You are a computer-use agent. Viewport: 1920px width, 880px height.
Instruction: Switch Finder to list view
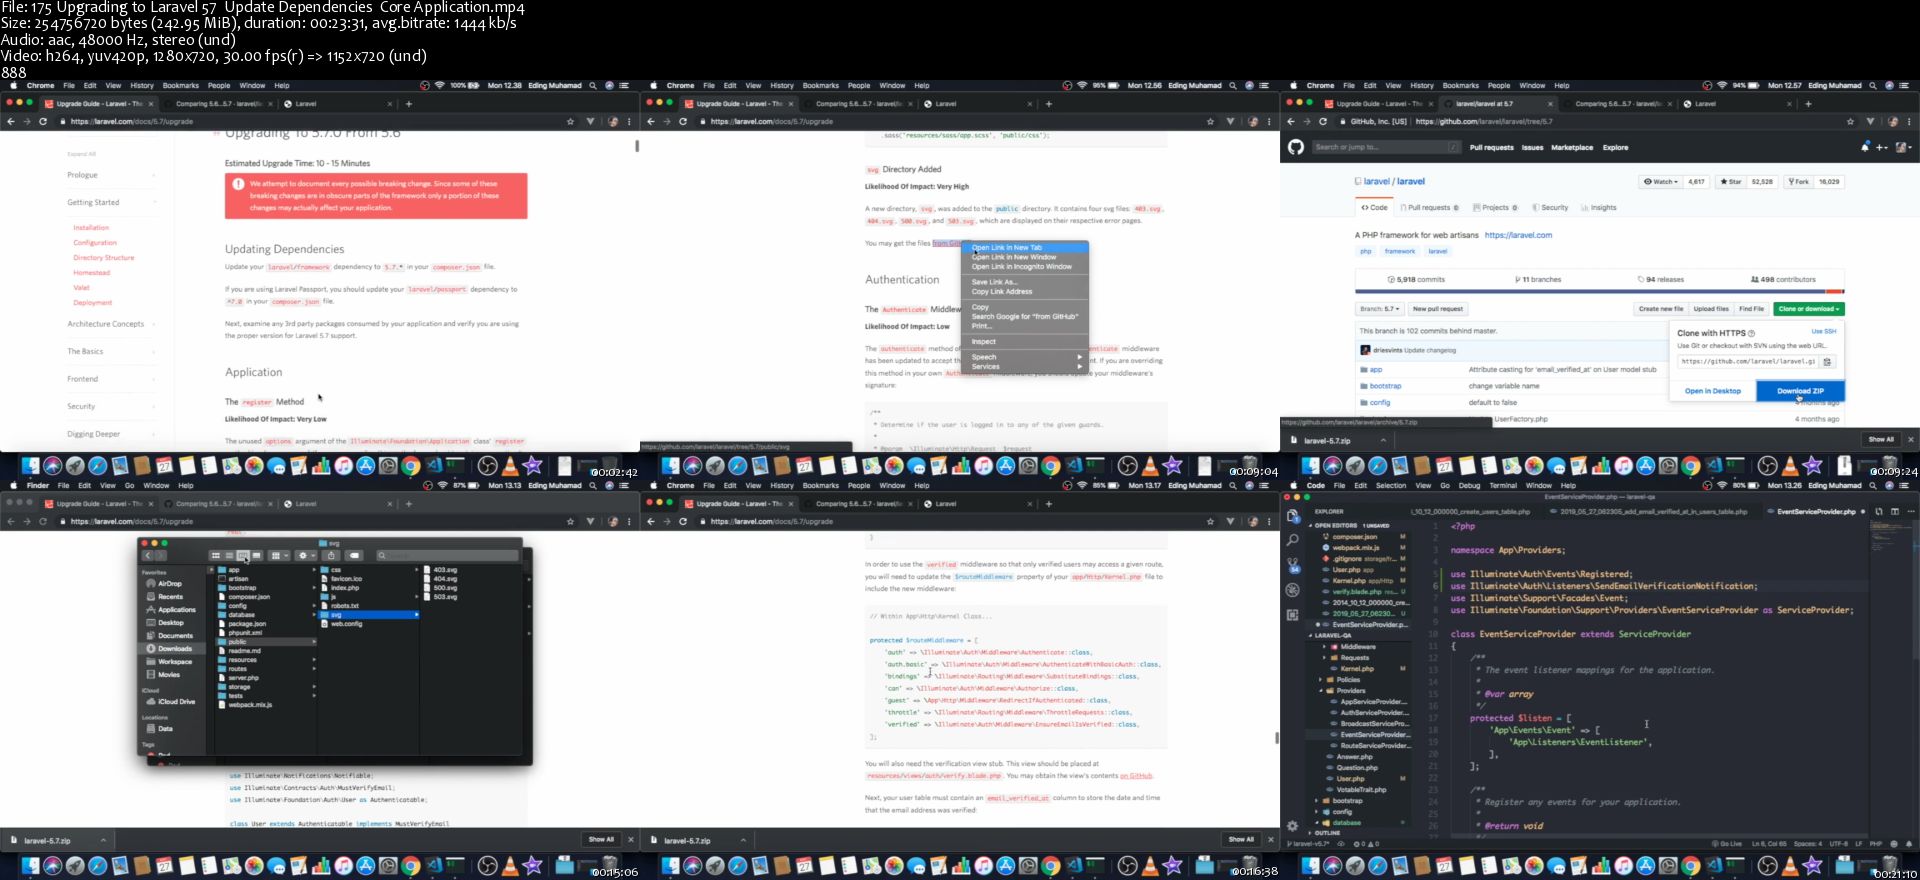[229, 555]
